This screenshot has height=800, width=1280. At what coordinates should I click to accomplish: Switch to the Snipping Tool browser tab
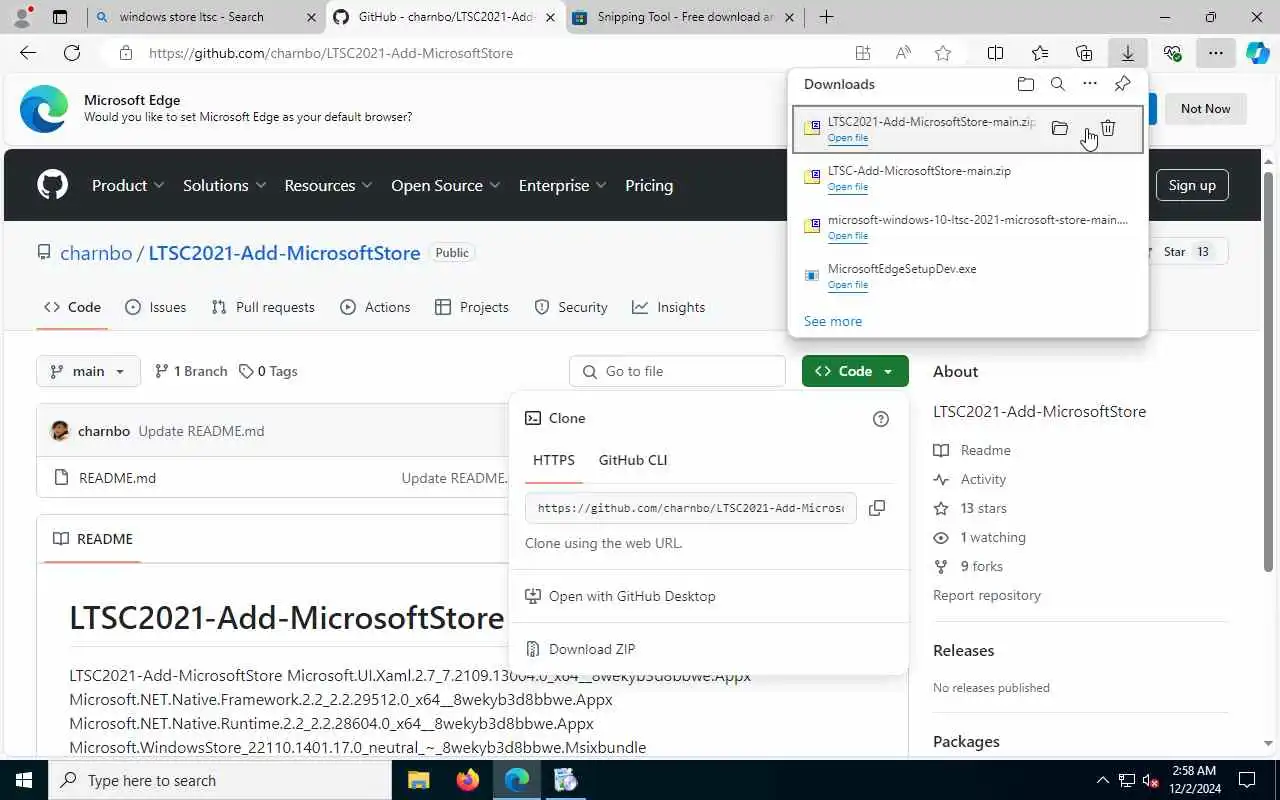(x=685, y=17)
